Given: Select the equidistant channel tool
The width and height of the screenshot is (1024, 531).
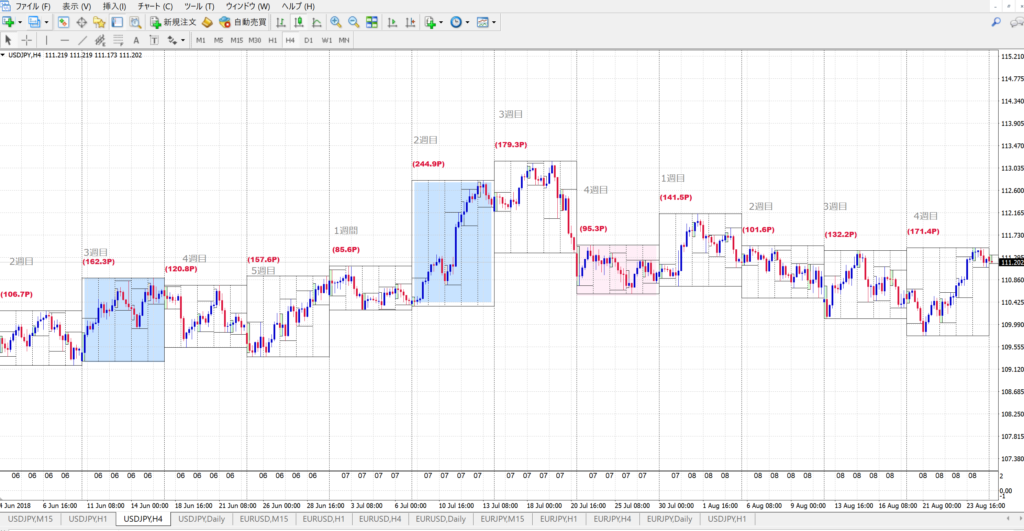Looking at the screenshot, I should tap(100, 40).
